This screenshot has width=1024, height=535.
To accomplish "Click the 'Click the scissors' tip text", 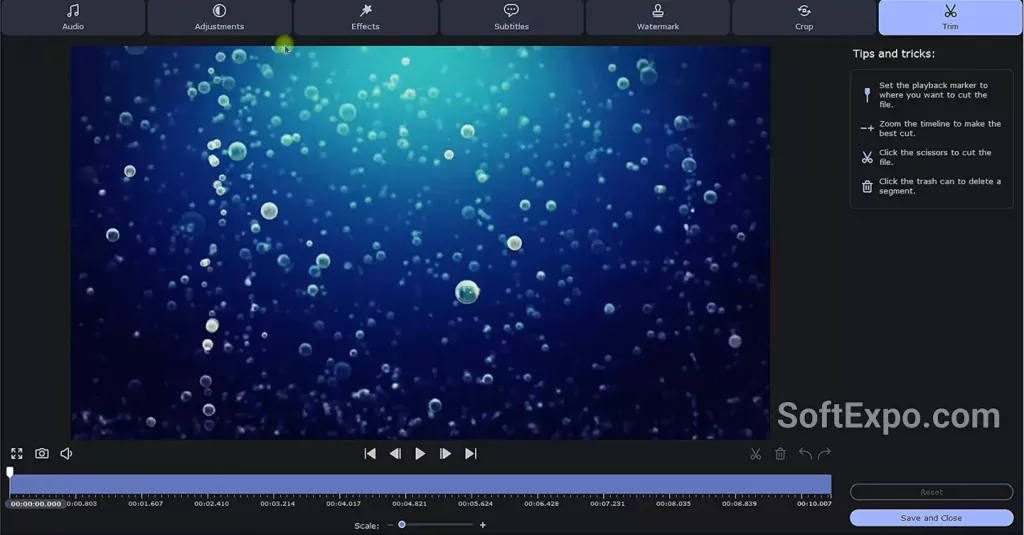I will (x=935, y=157).
